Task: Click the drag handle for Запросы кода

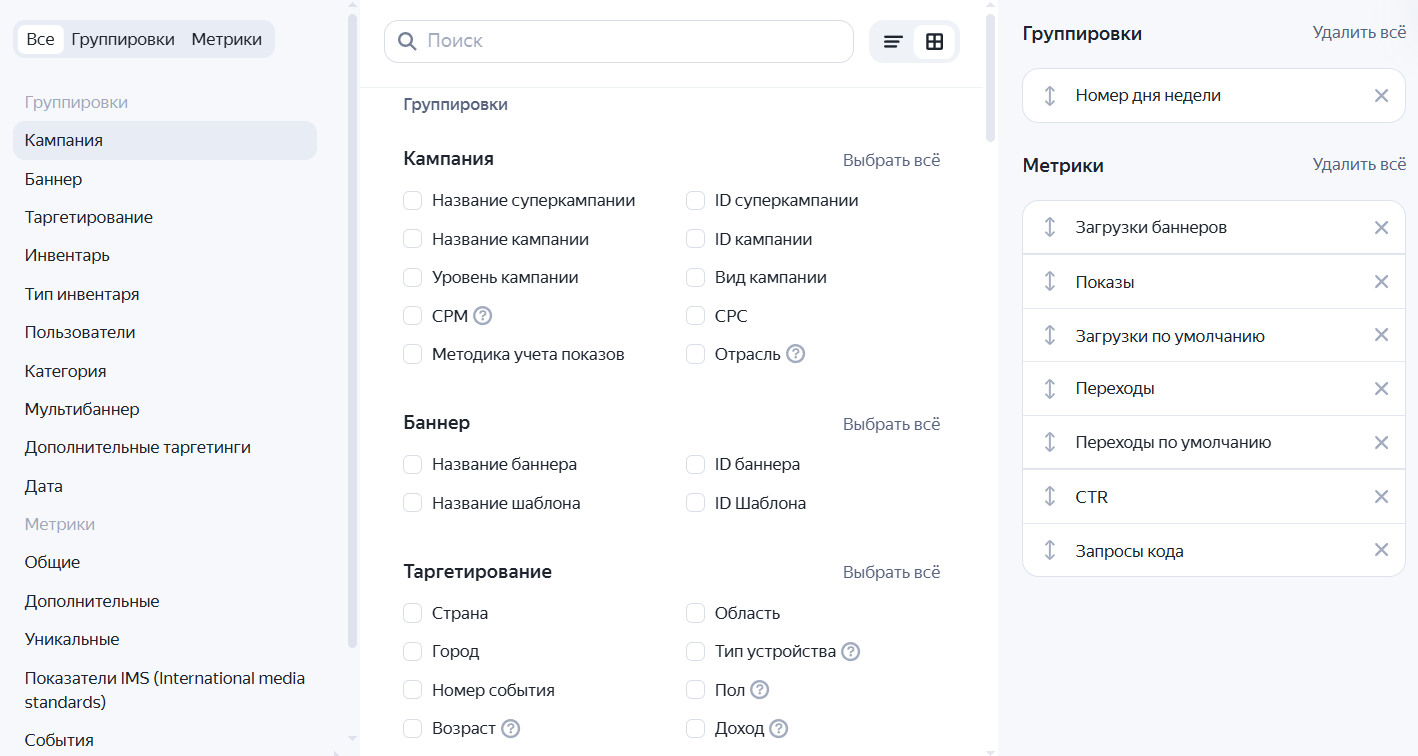Action: click(x=1050, y=551)
